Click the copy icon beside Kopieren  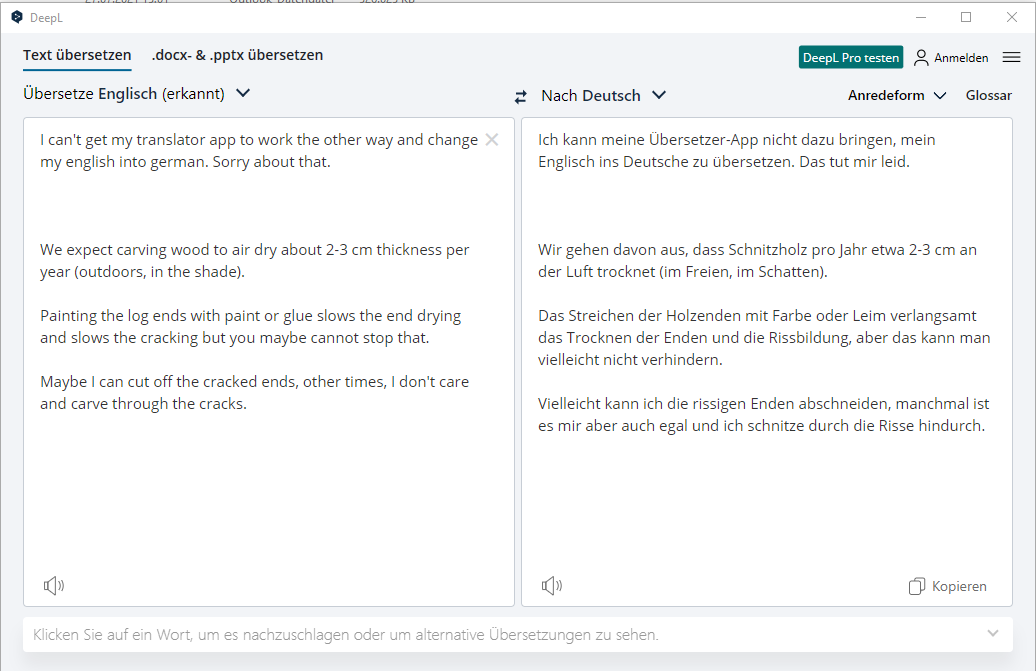(x=916, y=586)
